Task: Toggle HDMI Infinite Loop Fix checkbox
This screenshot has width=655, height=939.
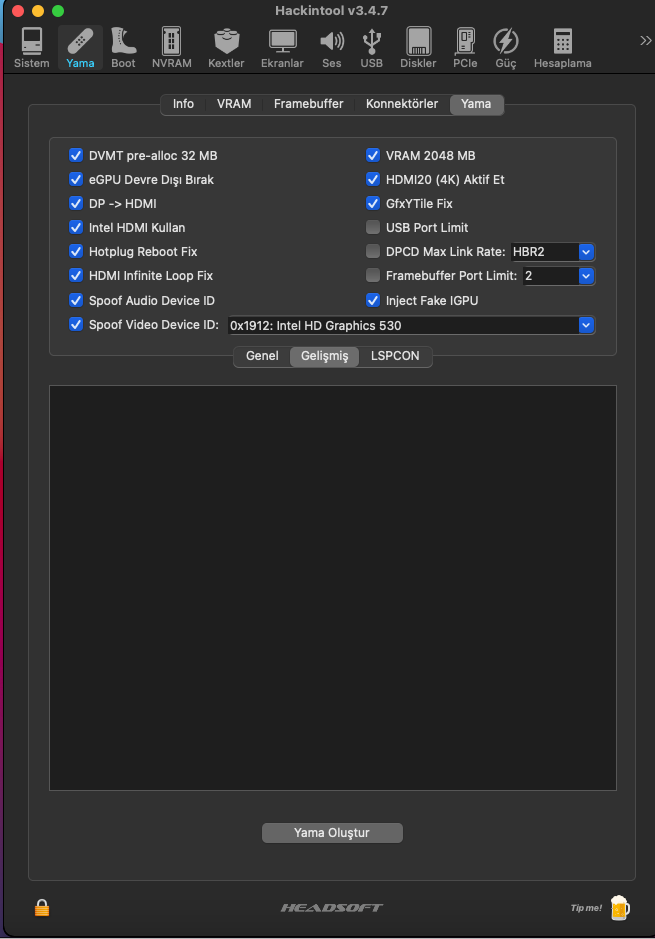Action: tap(76, 275)
